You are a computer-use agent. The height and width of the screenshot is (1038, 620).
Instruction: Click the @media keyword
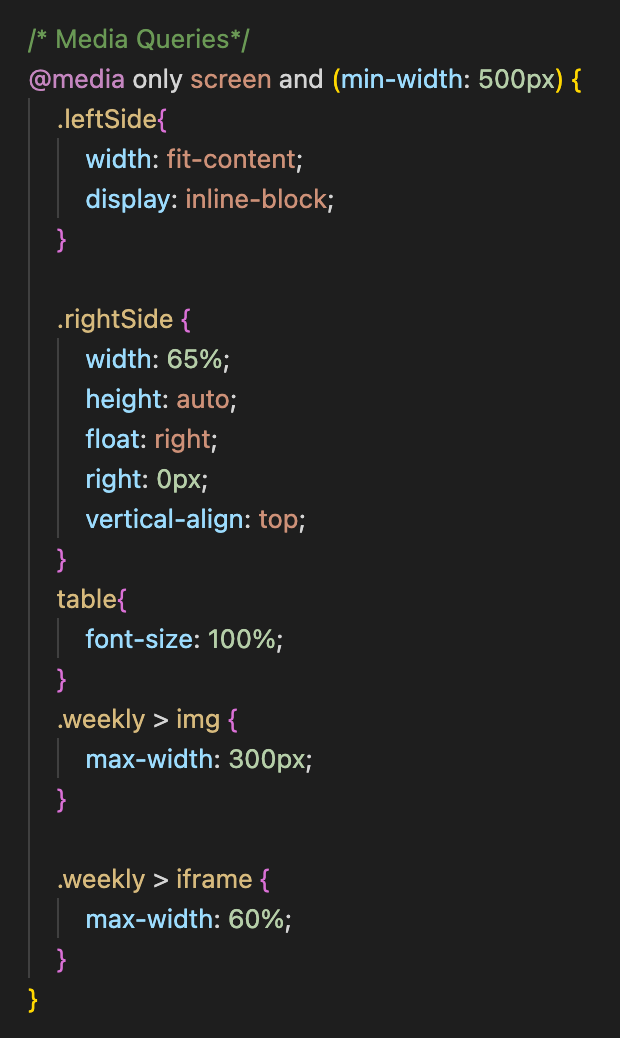(77, 80)
